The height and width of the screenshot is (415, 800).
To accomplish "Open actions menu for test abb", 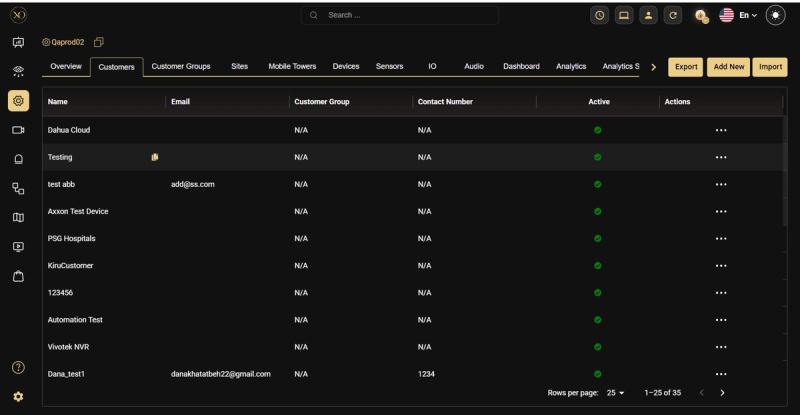I will click(721, 184).
